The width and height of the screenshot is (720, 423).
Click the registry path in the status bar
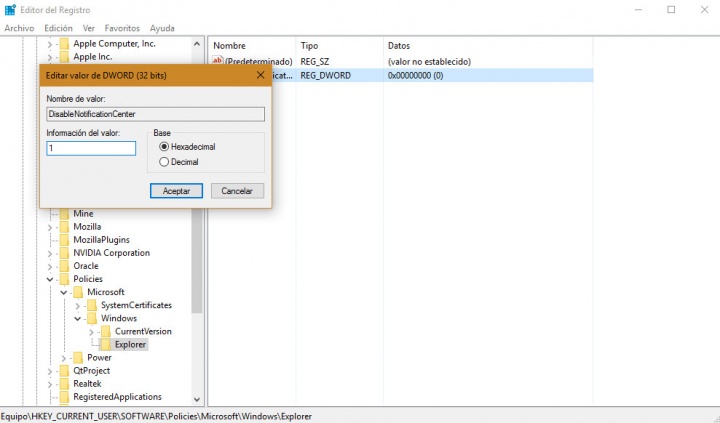tap(156, 417)
